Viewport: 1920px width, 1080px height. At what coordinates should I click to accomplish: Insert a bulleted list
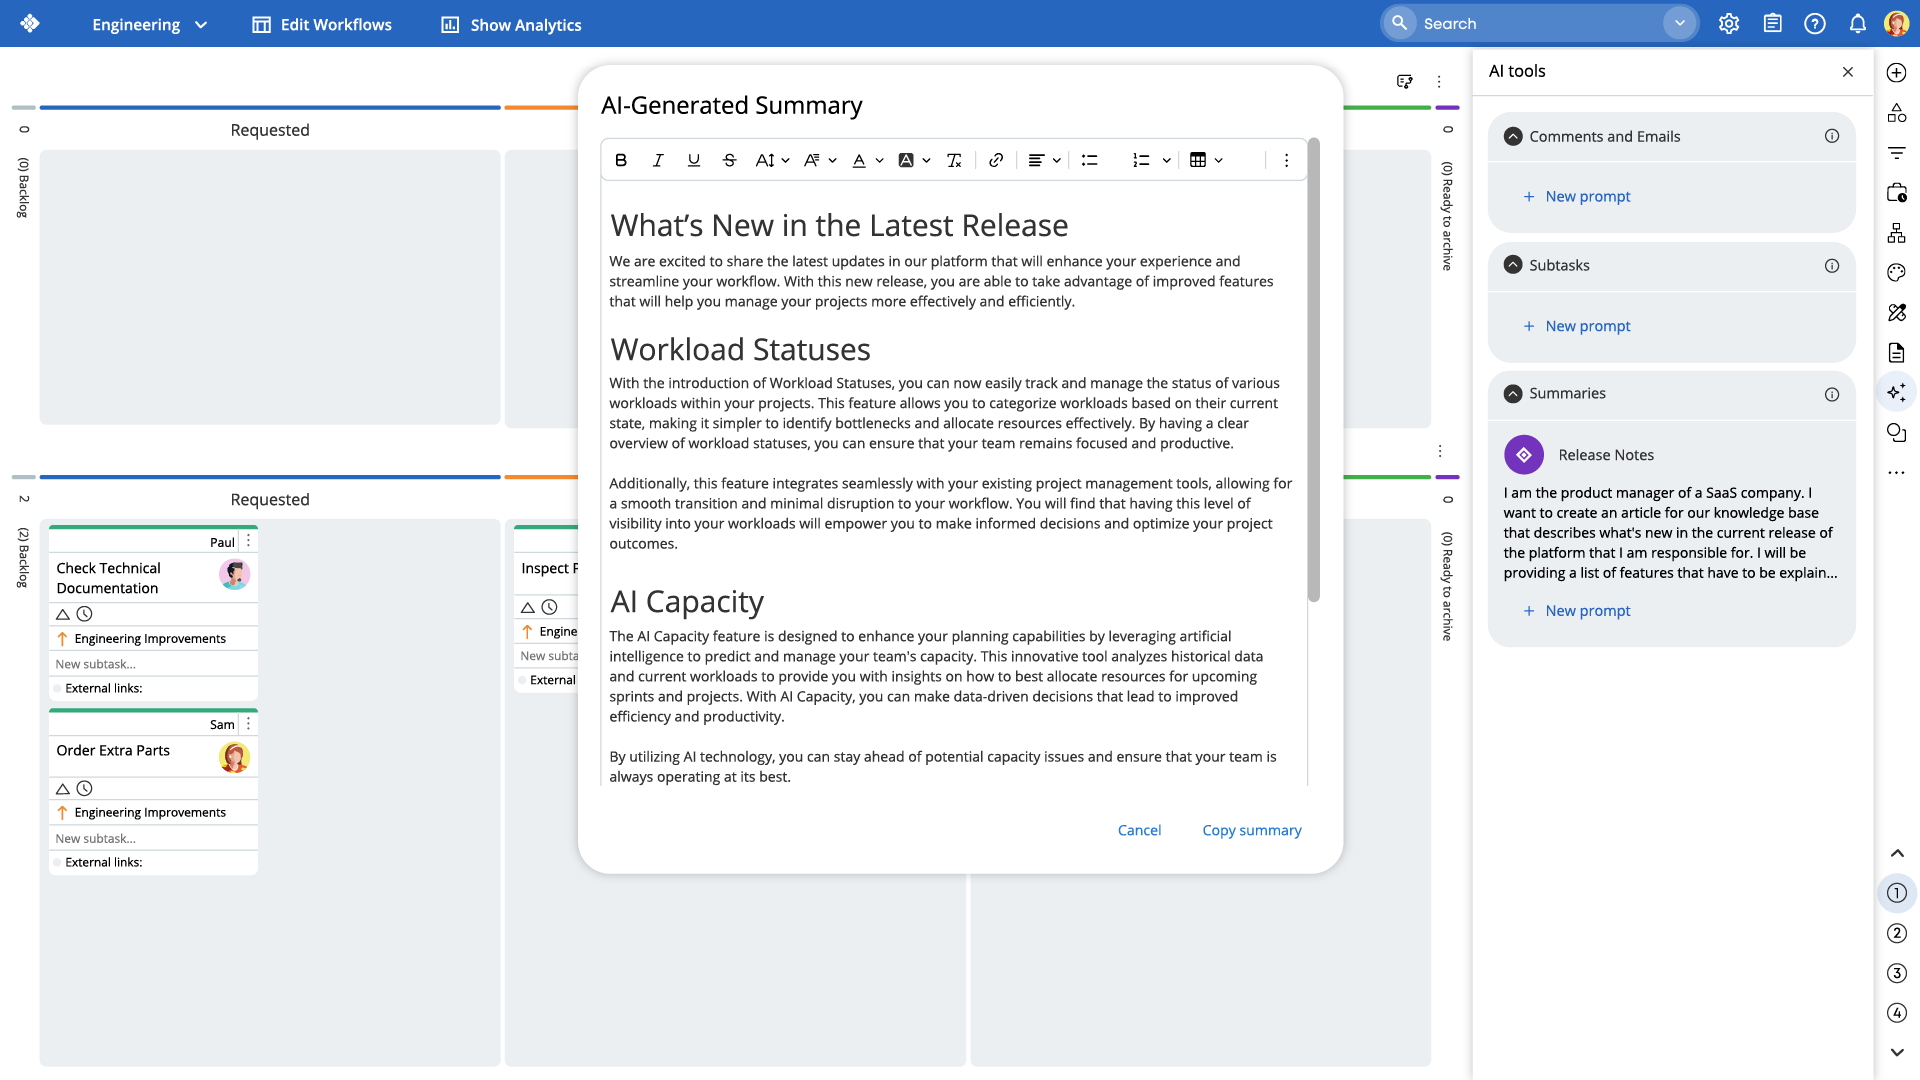pyautogui.click(x=1090, y=160)
